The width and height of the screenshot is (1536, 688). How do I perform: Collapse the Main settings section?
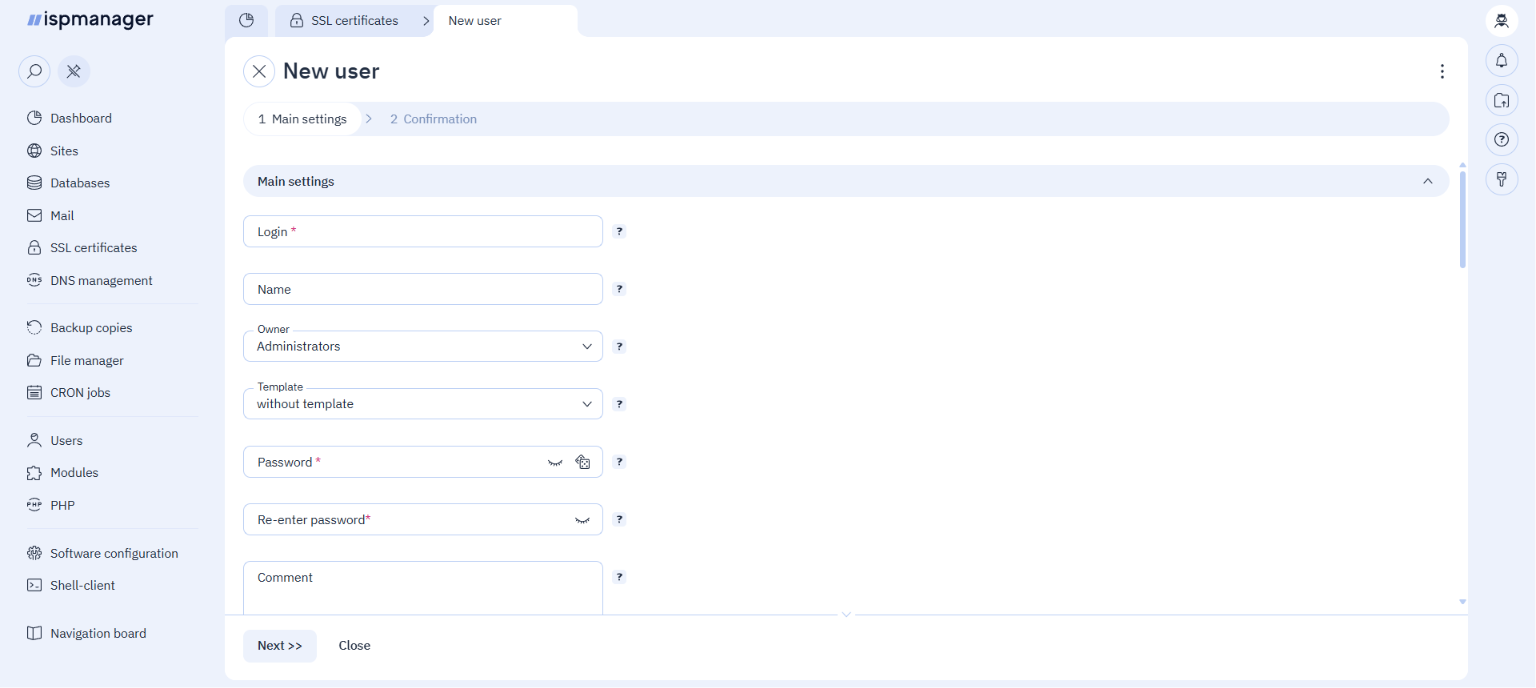tap(1428, 181)
